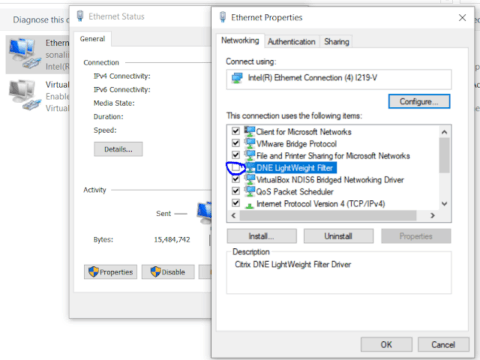The width and height of the screenshot is (480, 360).
Task: Click the VirtualBox NDIS6 driver icon
Action: (250, 179)
